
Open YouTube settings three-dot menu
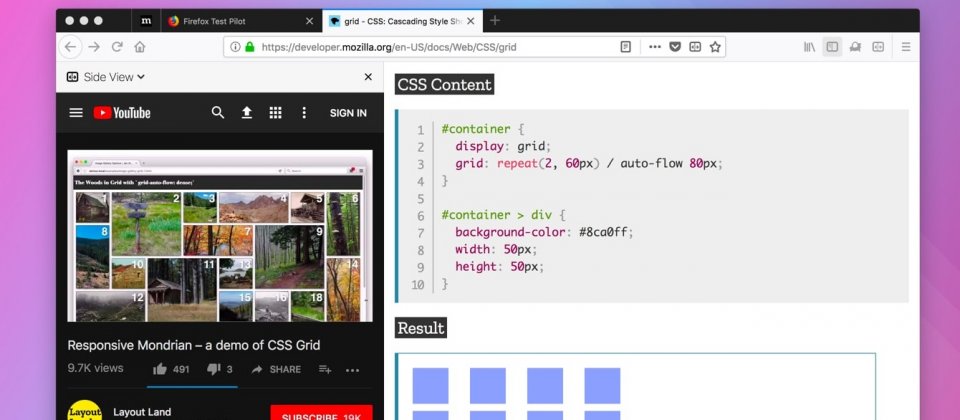pos(304,113)
